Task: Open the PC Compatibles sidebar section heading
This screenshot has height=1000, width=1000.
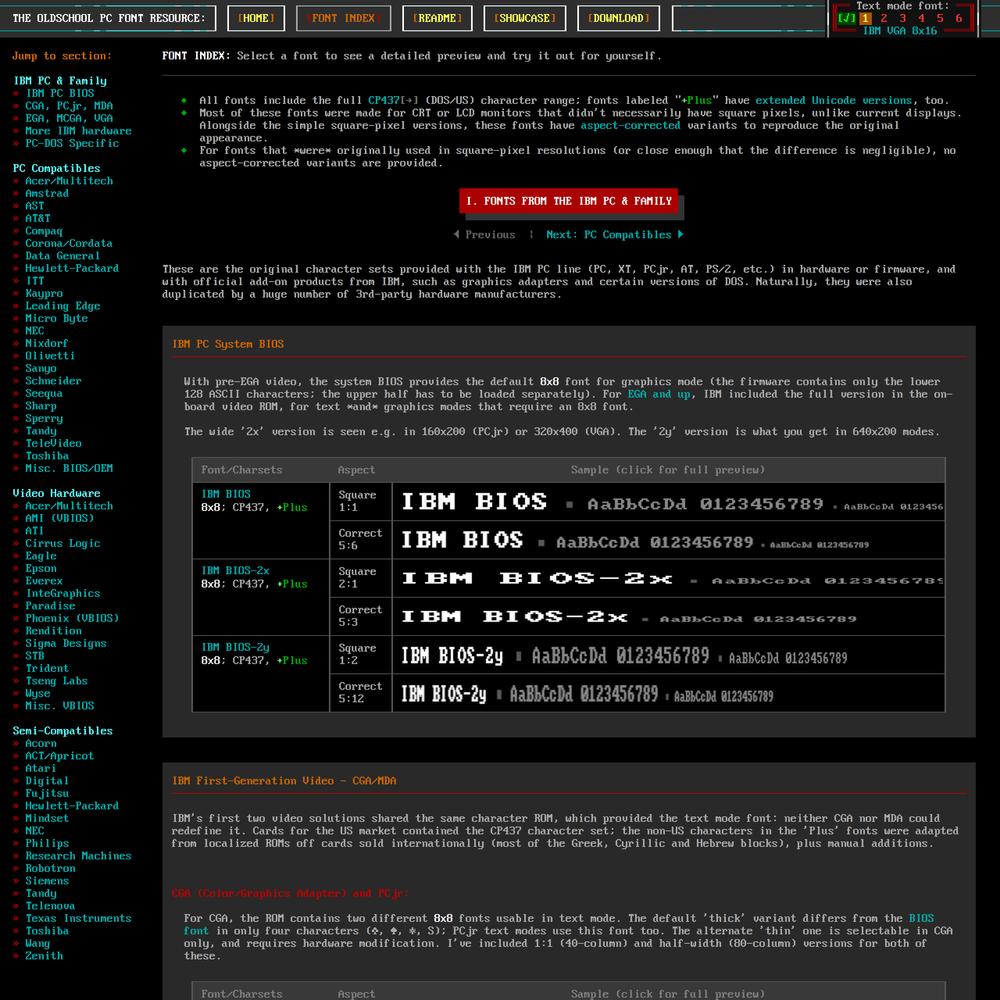Action: pos(57,168)
